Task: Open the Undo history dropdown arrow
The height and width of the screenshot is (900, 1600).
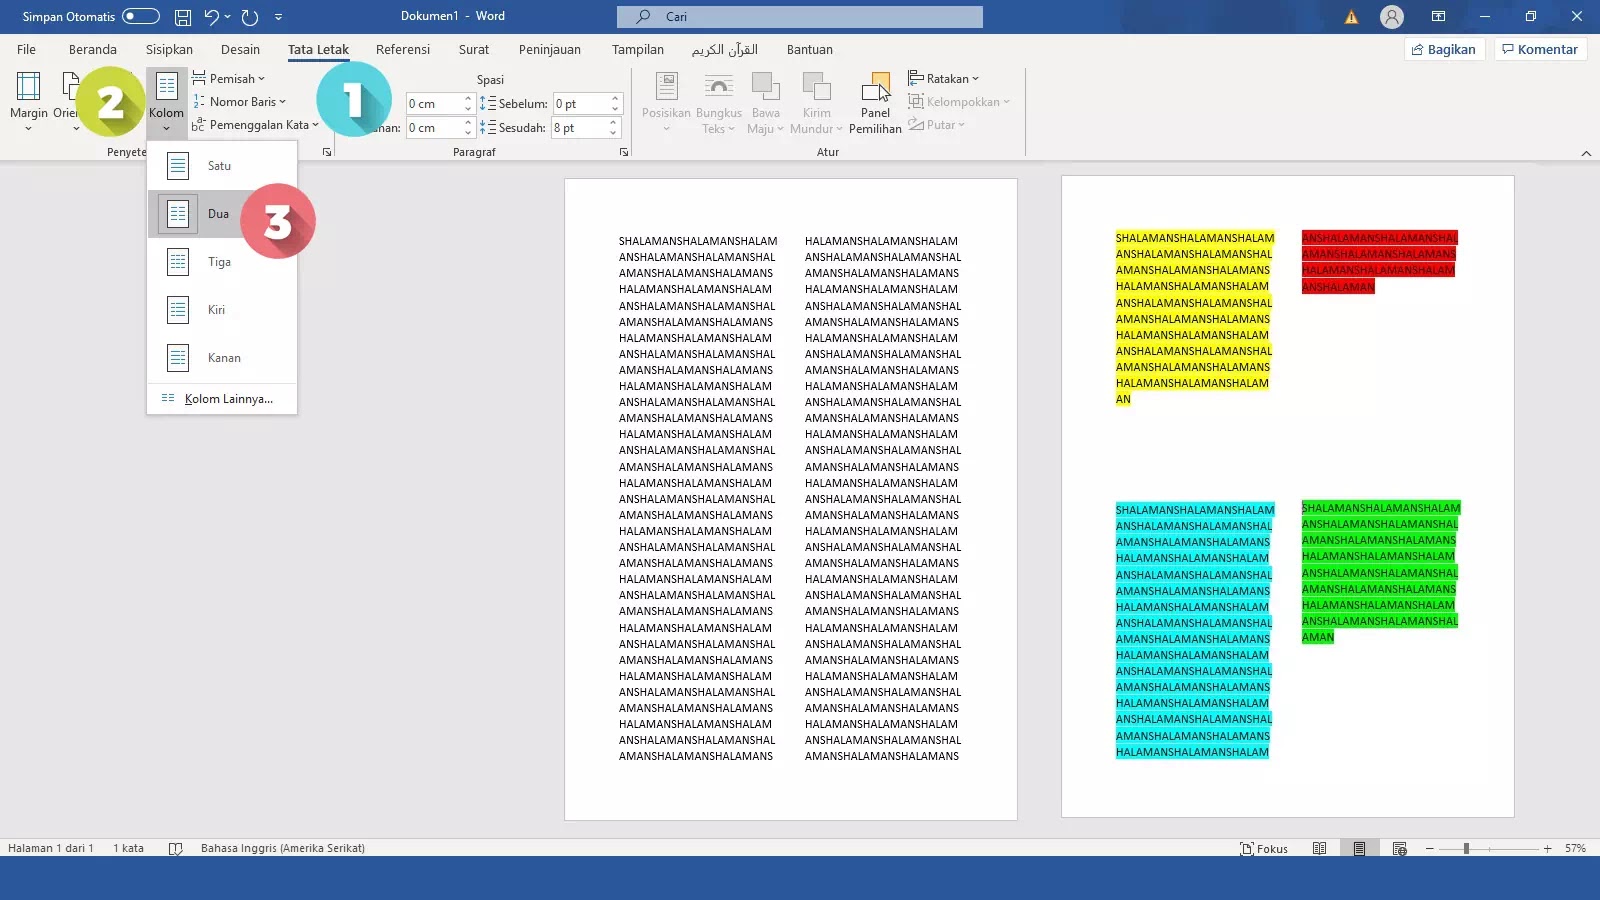Action: 228,17
